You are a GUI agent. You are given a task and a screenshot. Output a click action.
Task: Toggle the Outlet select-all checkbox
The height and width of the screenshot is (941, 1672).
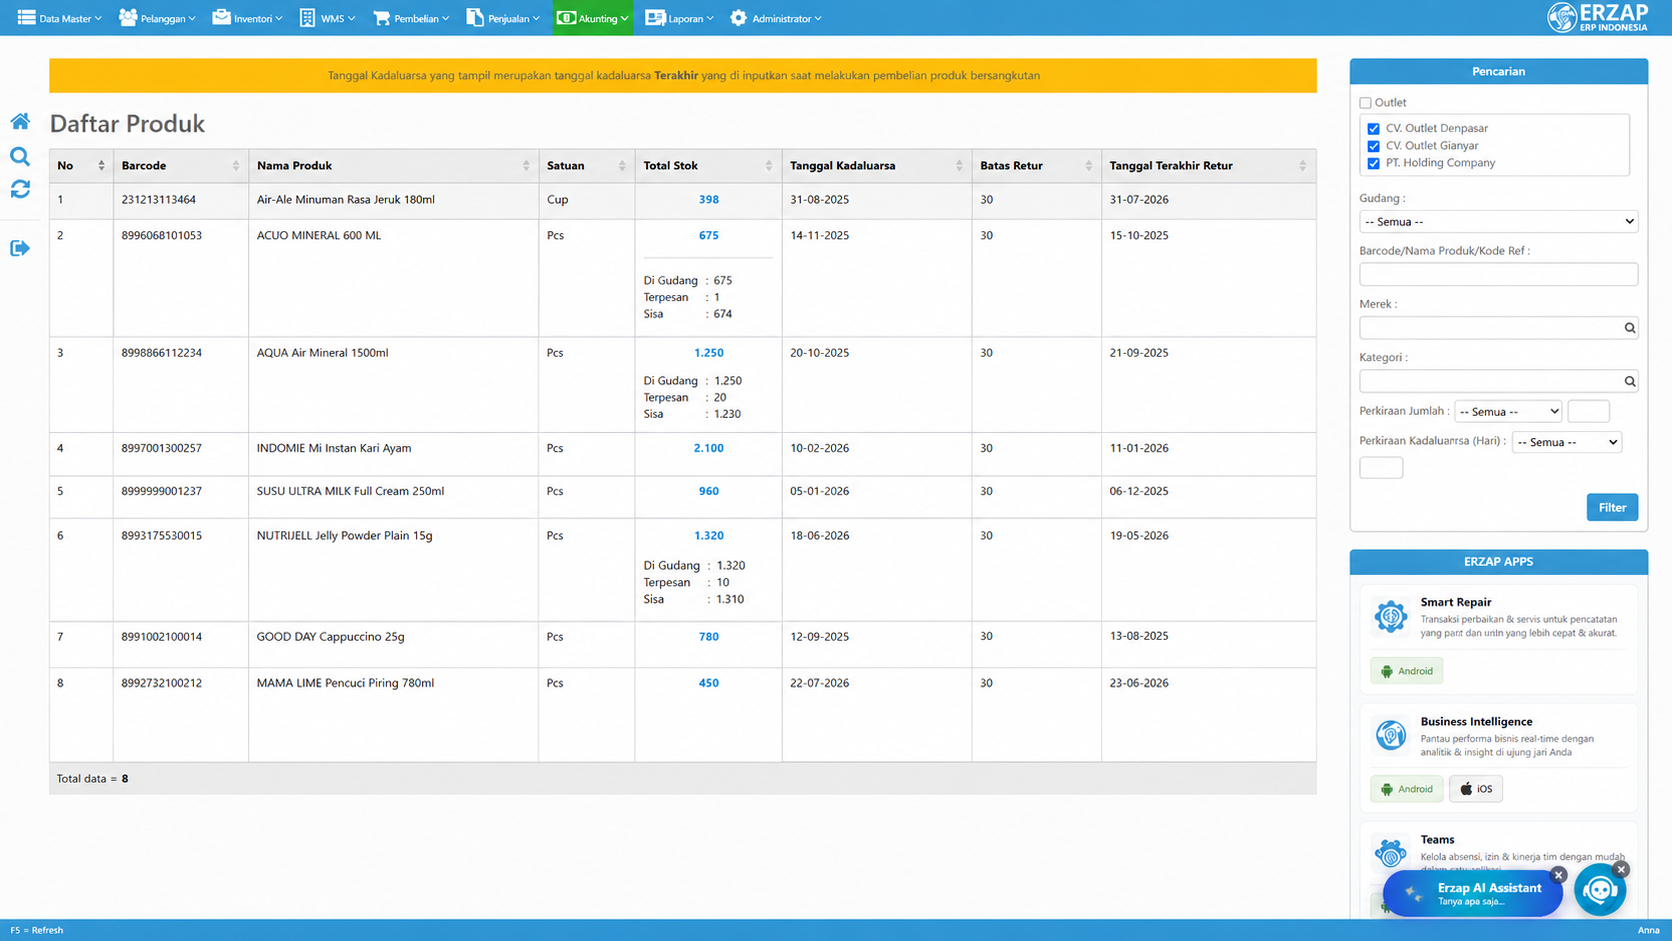(x=1365, y=103)
